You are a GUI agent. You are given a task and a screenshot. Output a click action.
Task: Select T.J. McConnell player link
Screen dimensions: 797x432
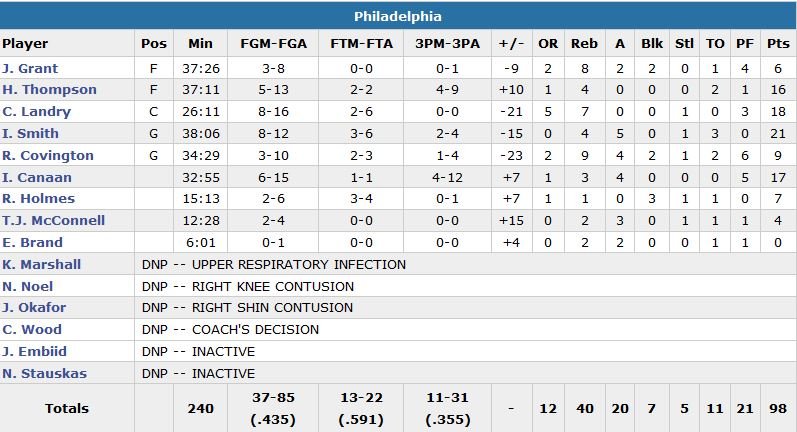[53, 221]
